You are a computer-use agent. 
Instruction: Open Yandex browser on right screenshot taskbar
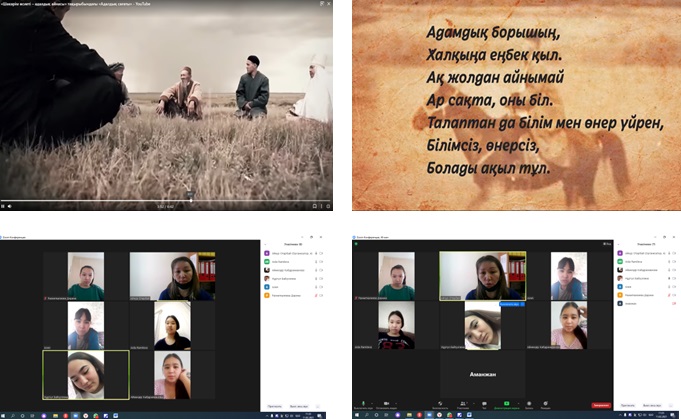(440, 415)
